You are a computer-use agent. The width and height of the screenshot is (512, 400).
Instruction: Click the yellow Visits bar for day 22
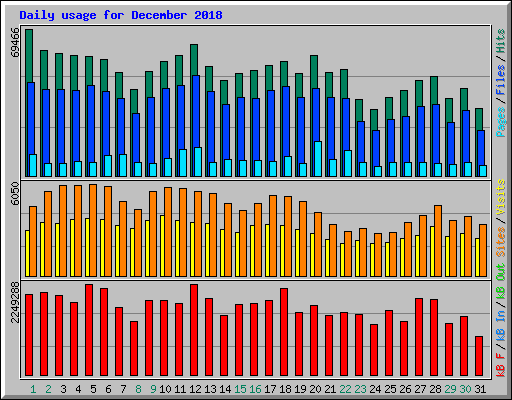tap(342, 260)
